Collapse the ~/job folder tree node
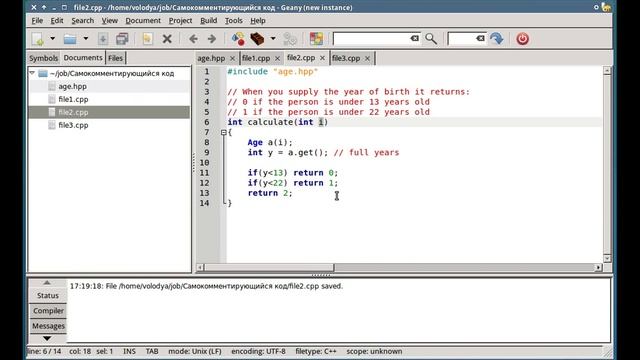 click(x=32, y=73)
